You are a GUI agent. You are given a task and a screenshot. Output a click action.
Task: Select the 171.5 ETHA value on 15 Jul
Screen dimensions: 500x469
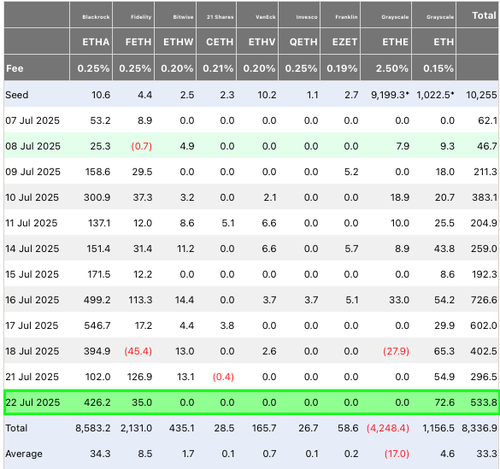pyautogui.click(x=99, y=274)
